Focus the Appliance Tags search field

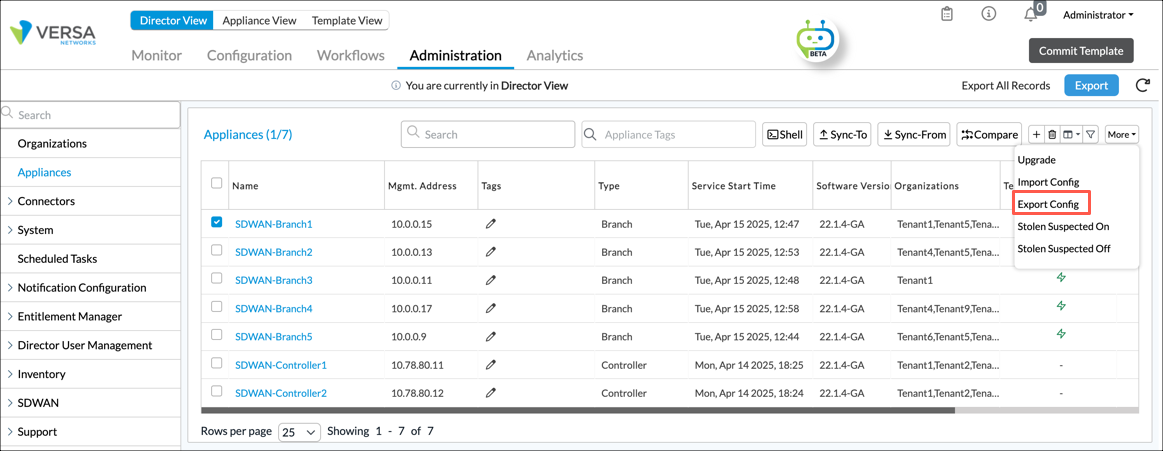[668, 135]
